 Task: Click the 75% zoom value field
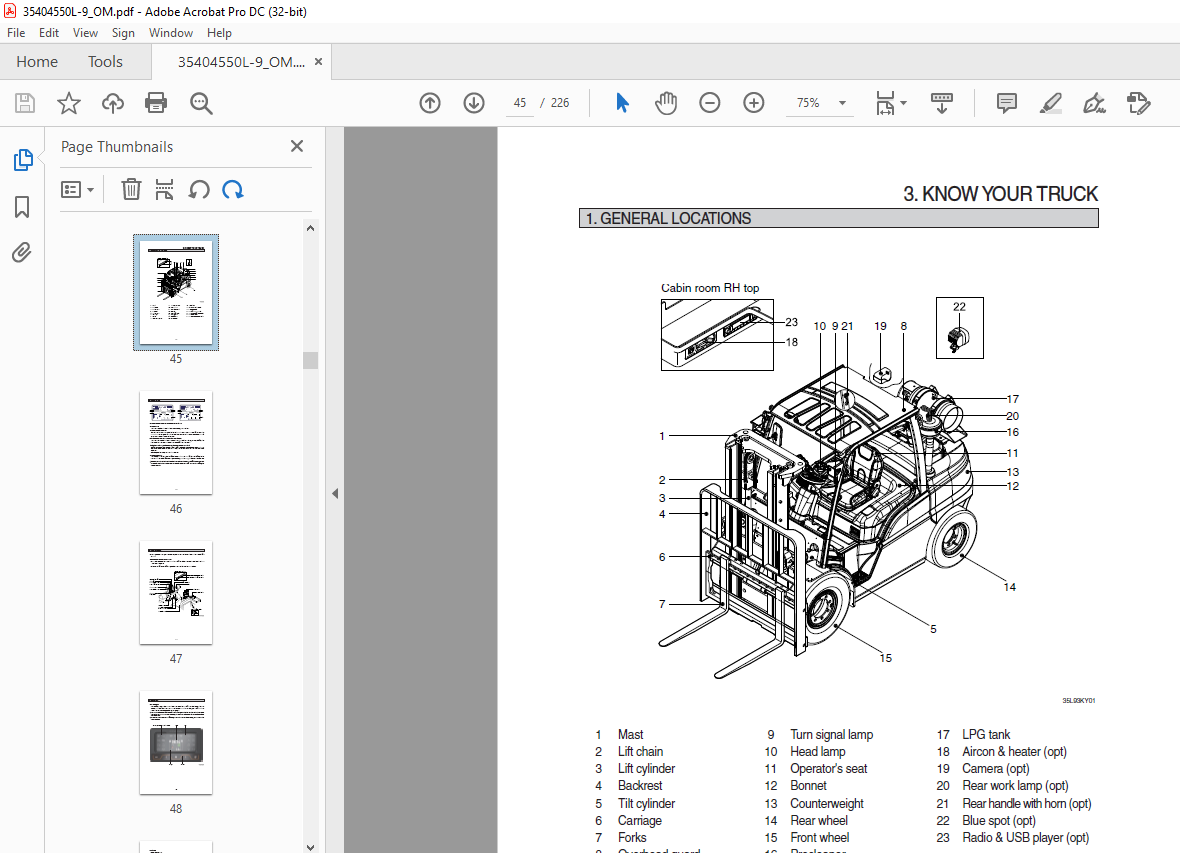[808, 103]
